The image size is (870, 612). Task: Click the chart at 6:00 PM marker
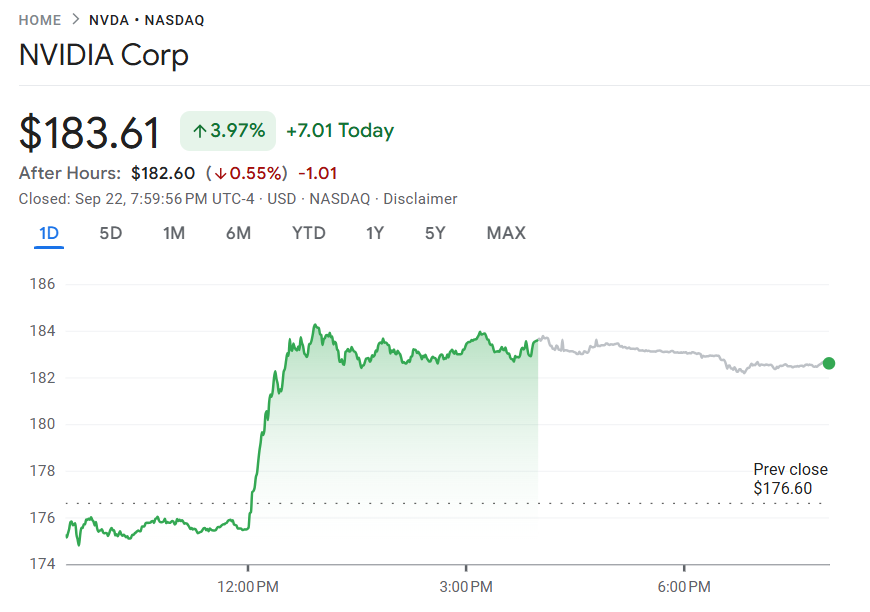684,584
